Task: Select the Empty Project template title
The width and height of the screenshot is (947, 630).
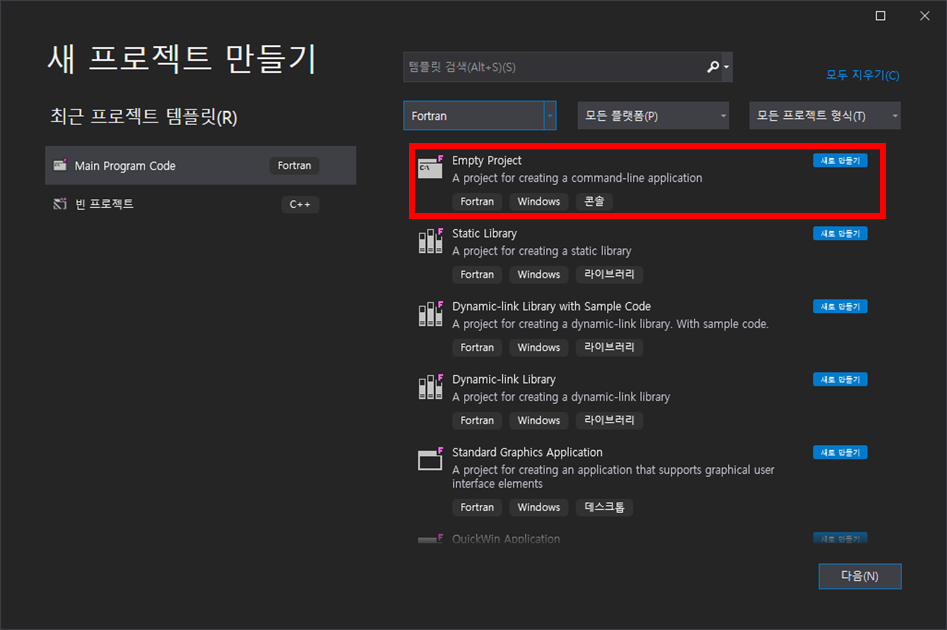Action: coord(486,161)
